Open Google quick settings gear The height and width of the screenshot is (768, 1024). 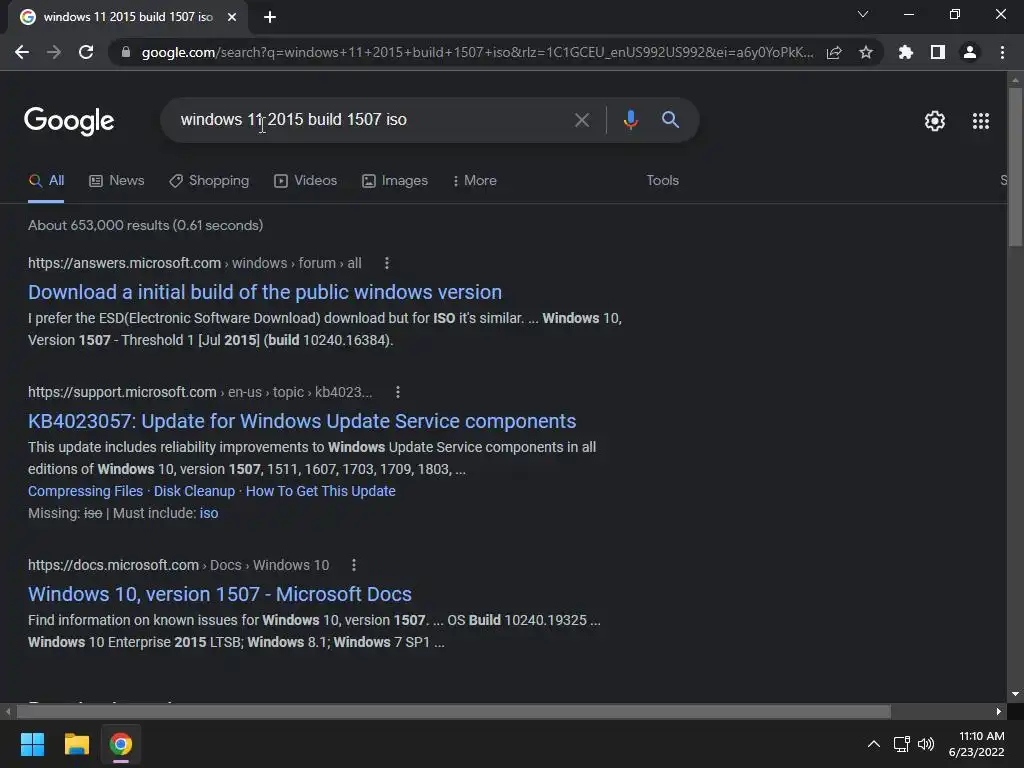pyautogui.click(x=935, y=121)
